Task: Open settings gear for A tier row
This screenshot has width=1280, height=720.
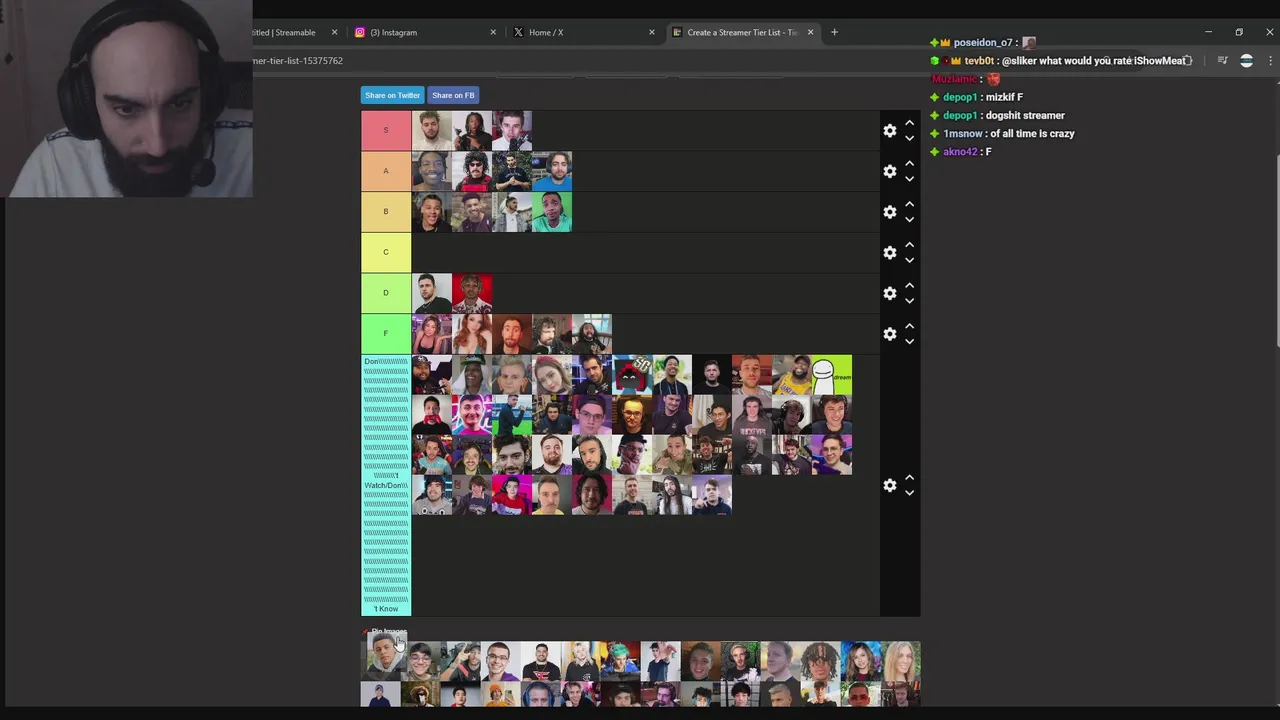Action: 890,172
